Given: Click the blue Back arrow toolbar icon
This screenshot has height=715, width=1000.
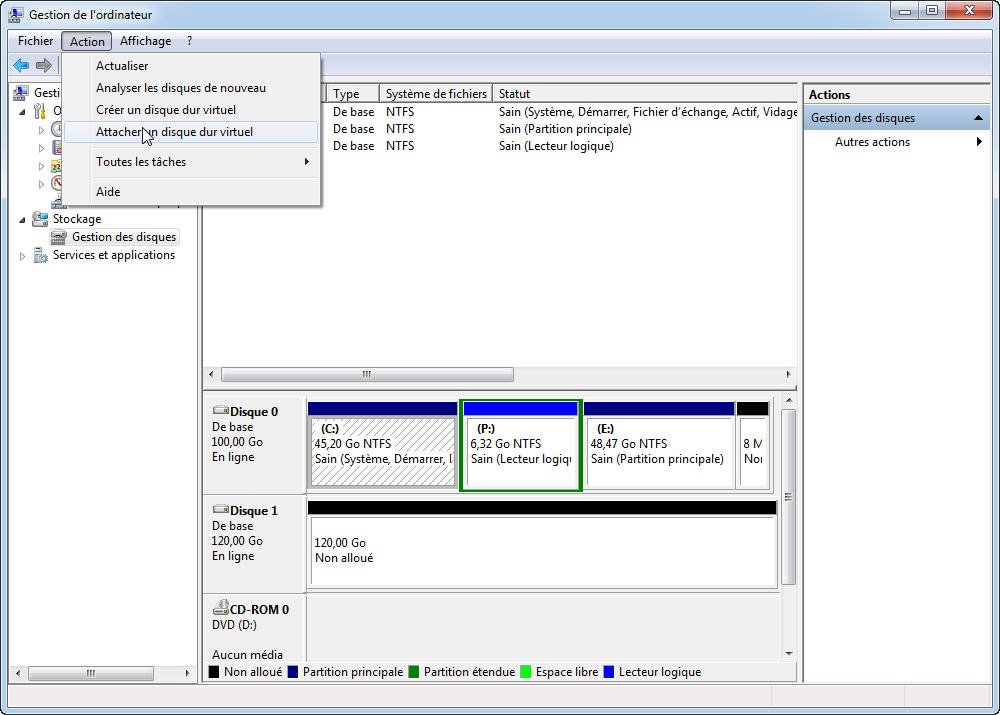Looking at the screenshot, I should [21, 65].
